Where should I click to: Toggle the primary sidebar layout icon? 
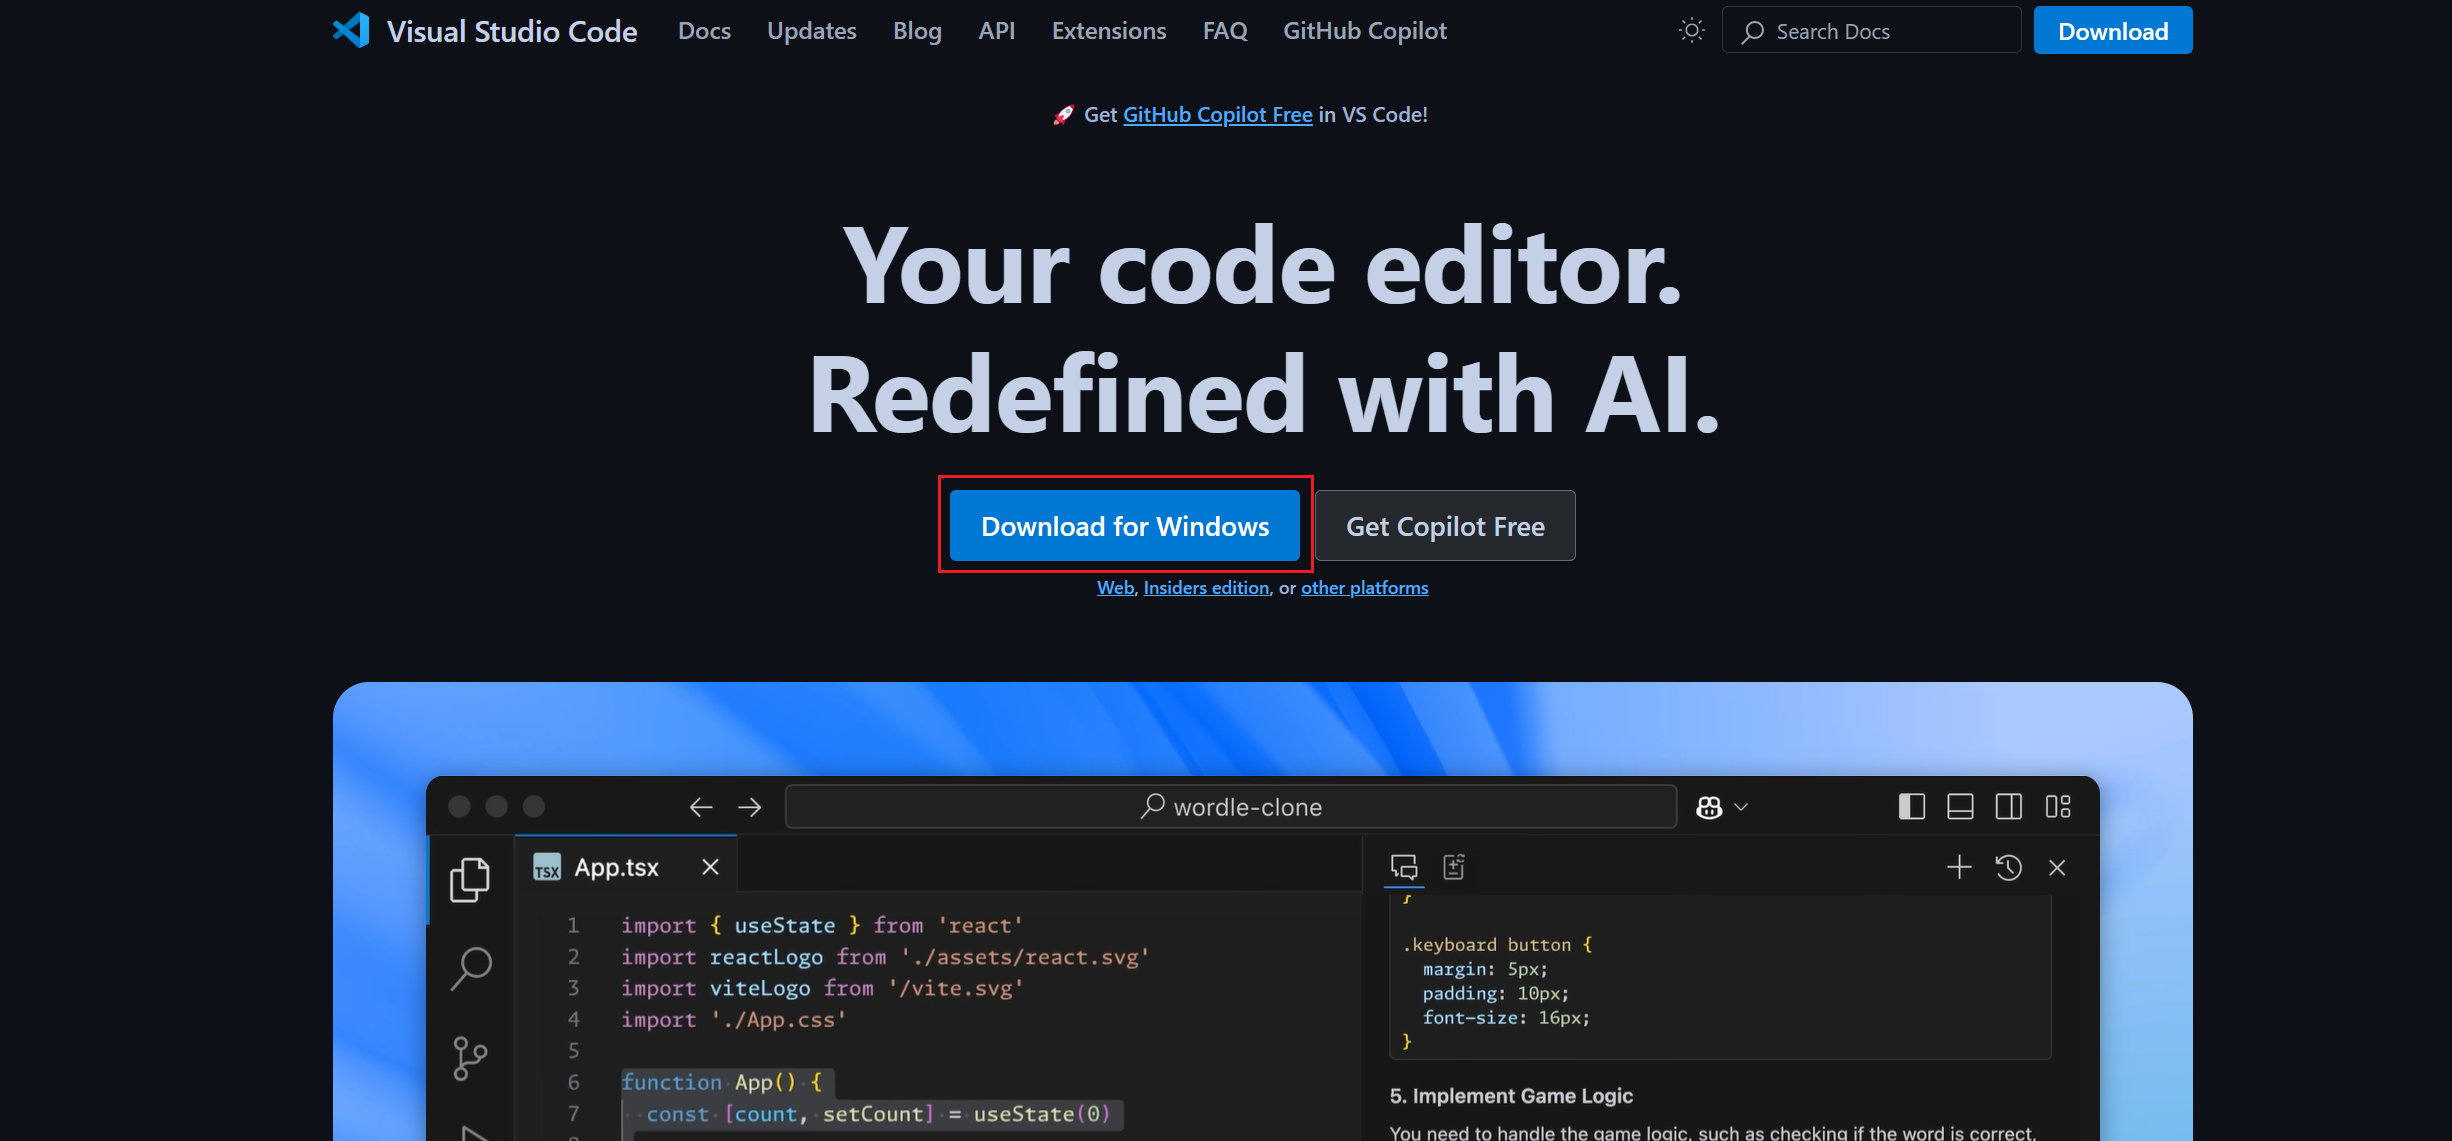pyautogui.click(x=1911, y=807)
